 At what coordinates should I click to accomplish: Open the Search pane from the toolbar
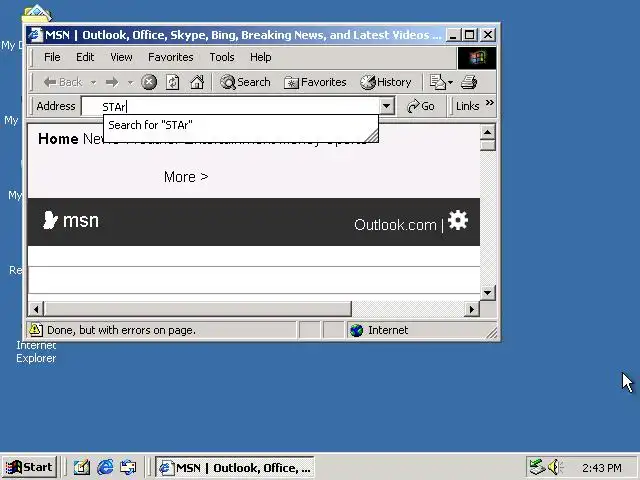(245, 82)
